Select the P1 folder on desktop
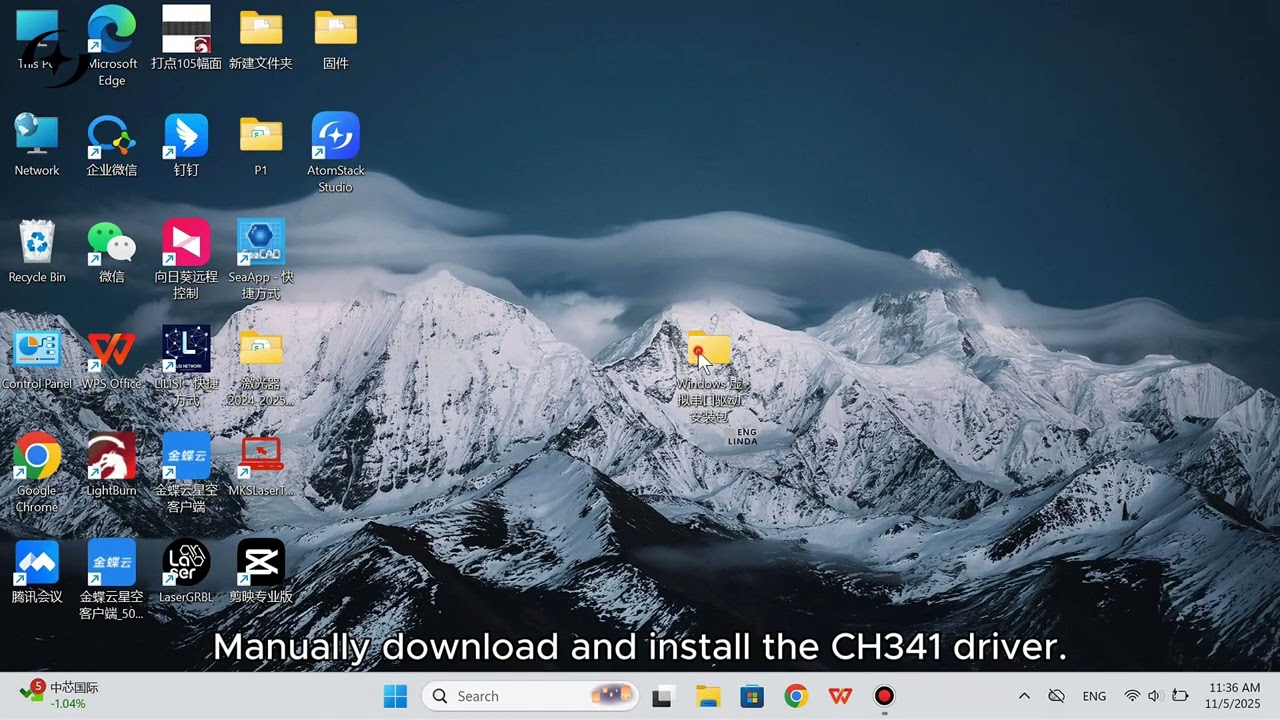 tap(261, 145)
